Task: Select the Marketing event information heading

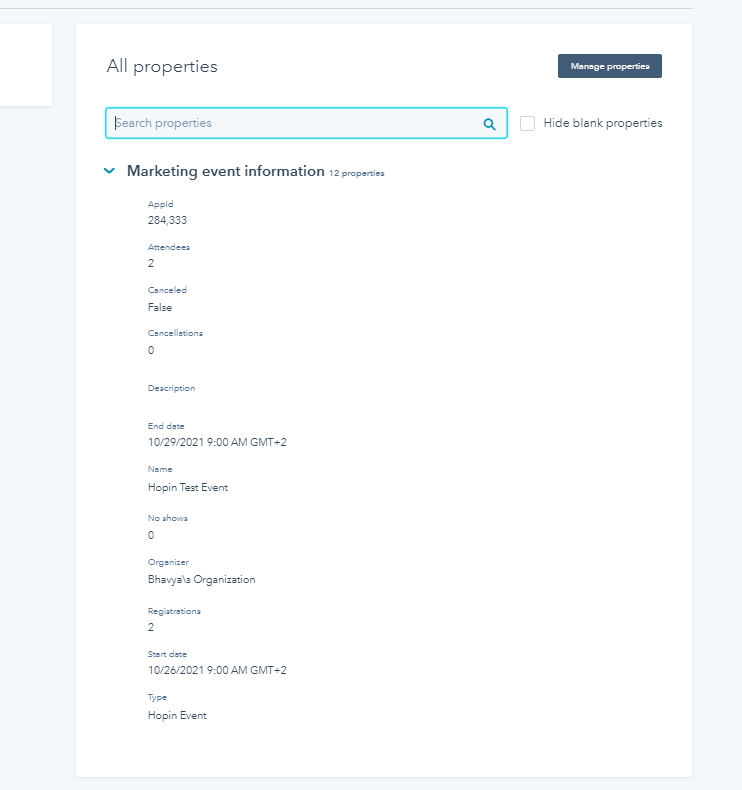Action: click(226, 171)
